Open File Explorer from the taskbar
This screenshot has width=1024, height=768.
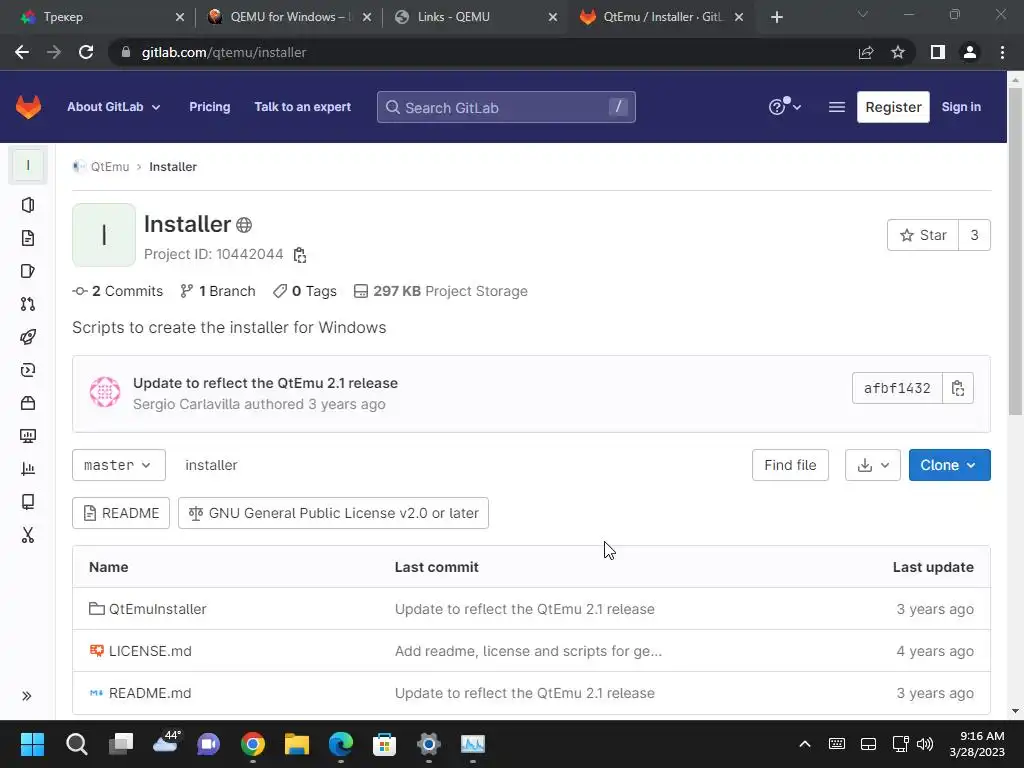[x=296, y=744]
